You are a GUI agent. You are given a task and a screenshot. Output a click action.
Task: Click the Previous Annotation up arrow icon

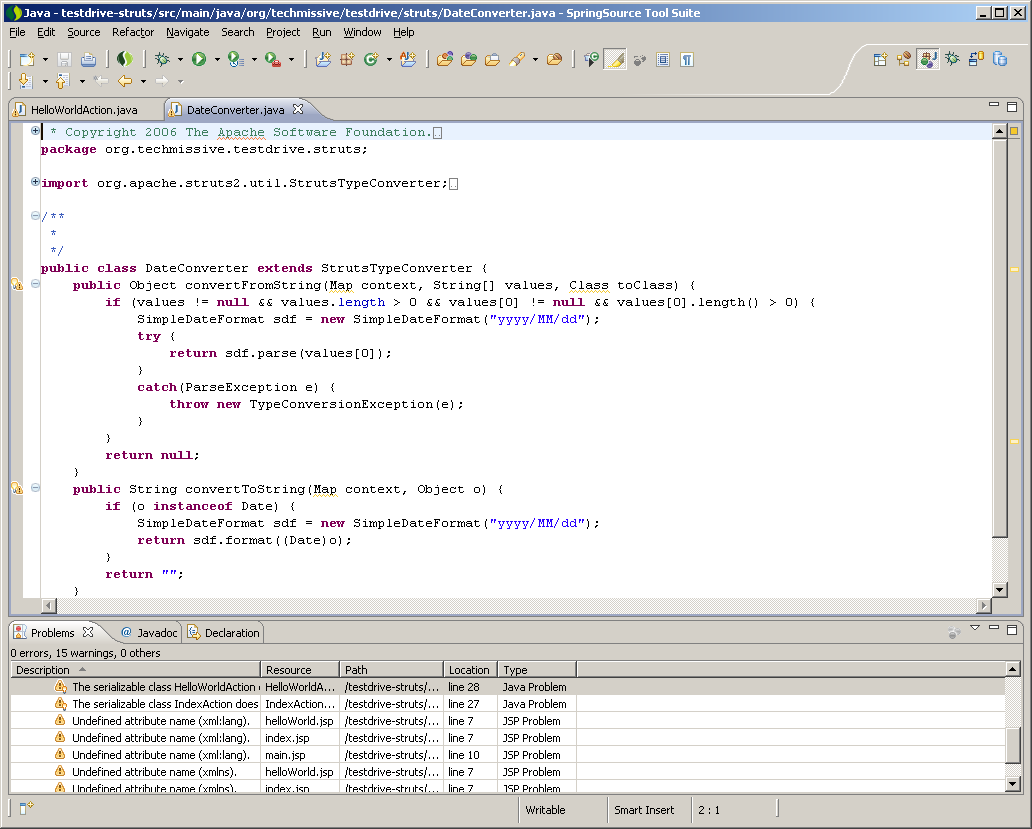click(62, 81)
